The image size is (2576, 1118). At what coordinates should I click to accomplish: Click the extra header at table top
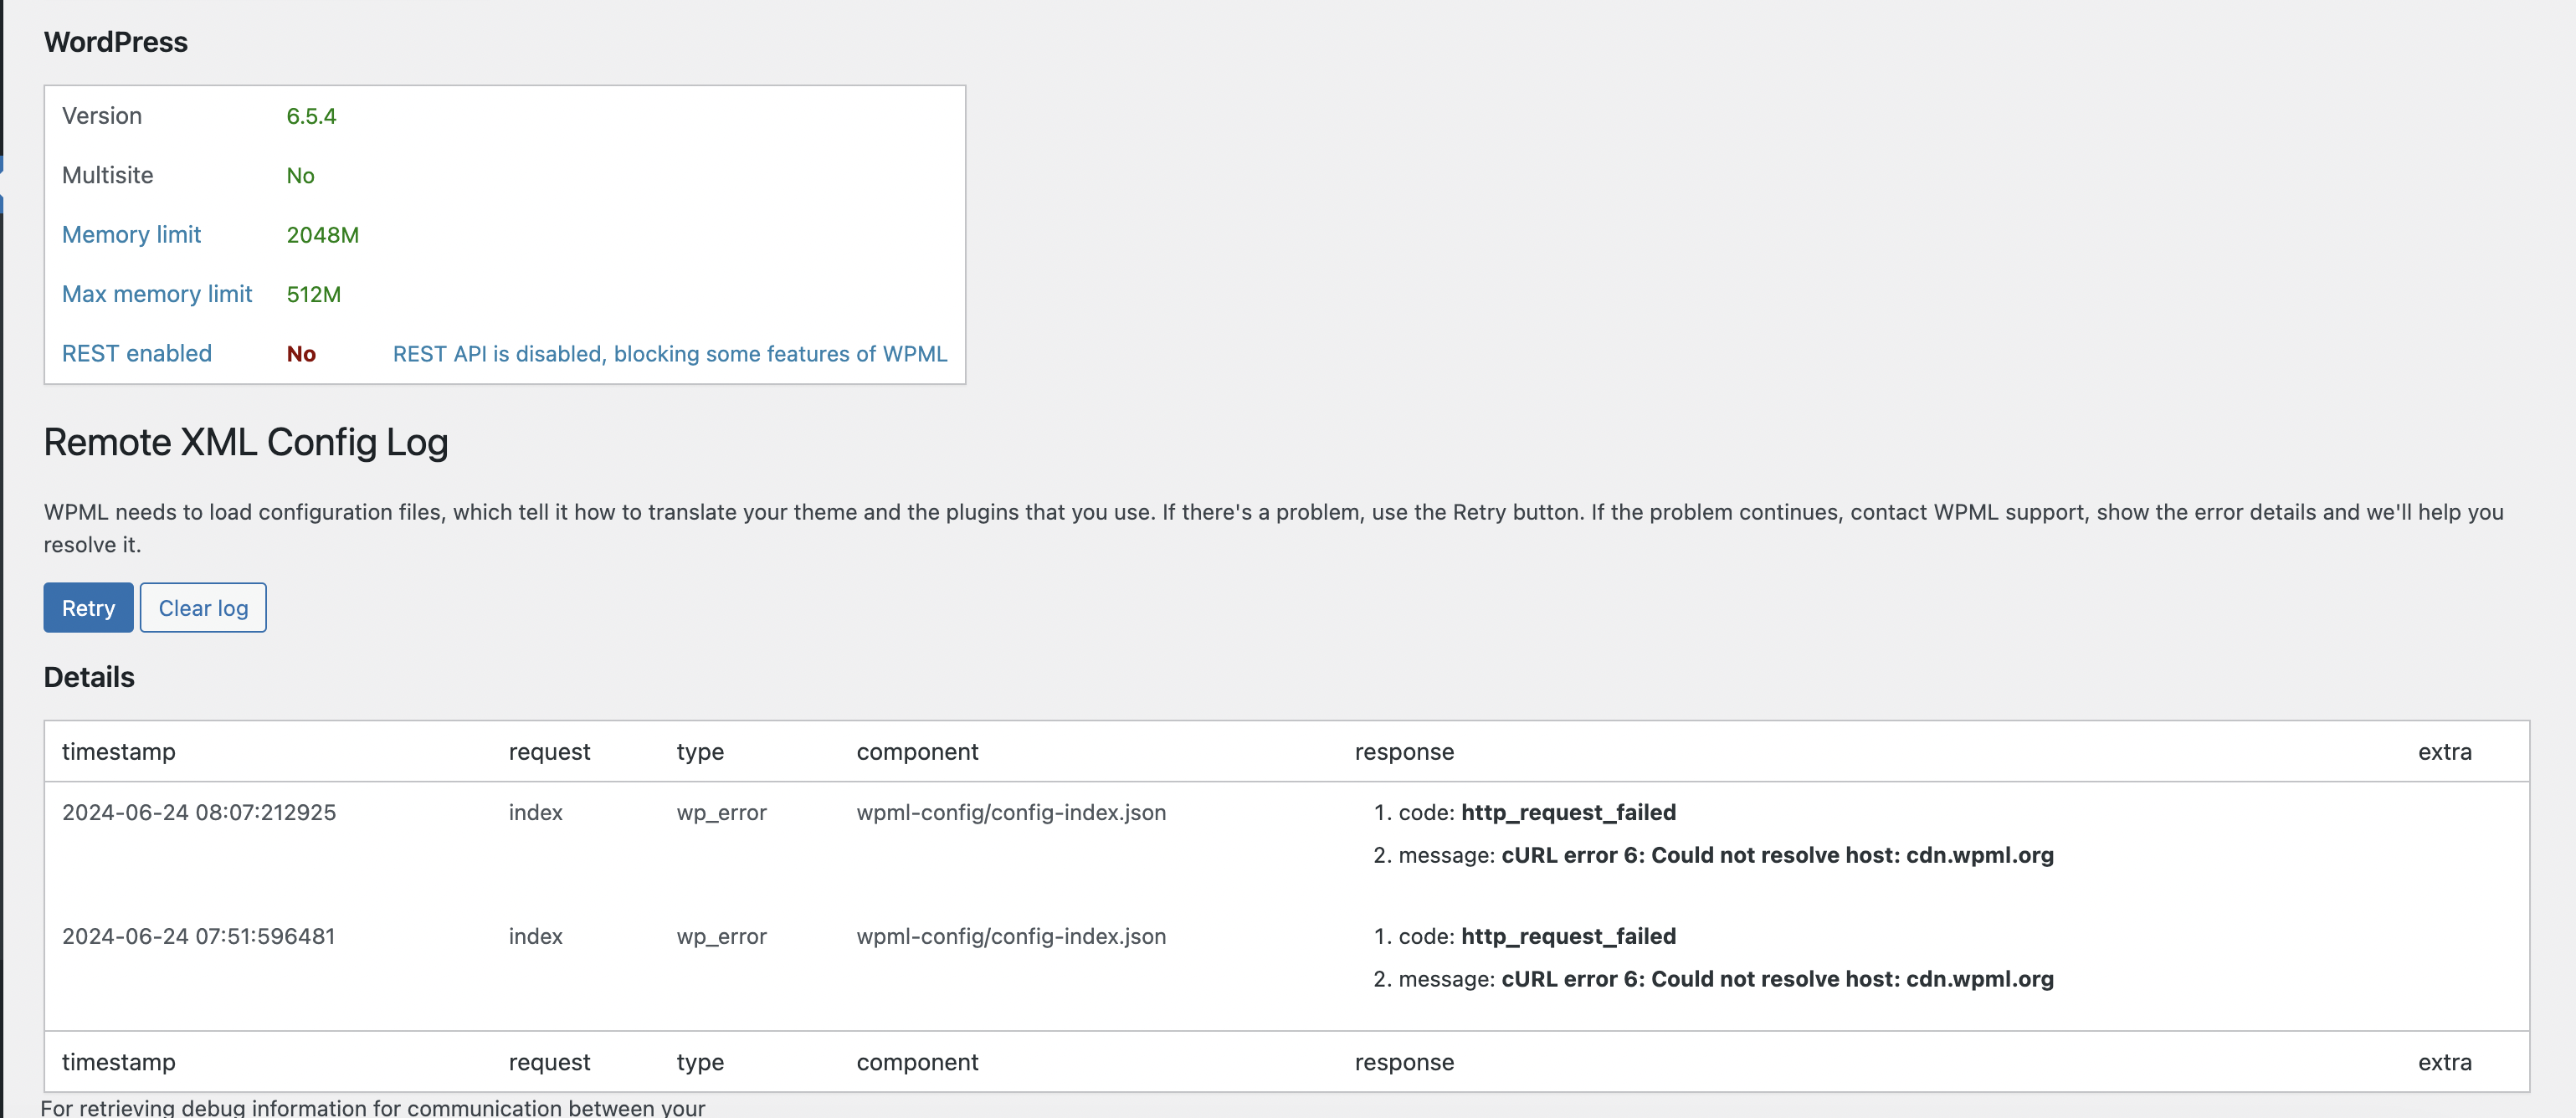2445,751
